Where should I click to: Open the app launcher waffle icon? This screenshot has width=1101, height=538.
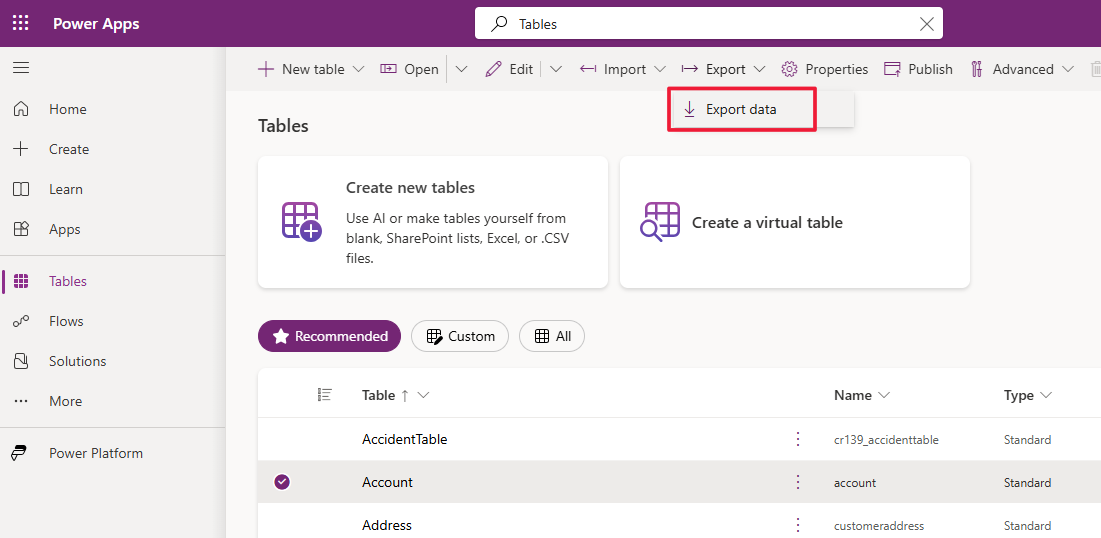pos(20,23)
